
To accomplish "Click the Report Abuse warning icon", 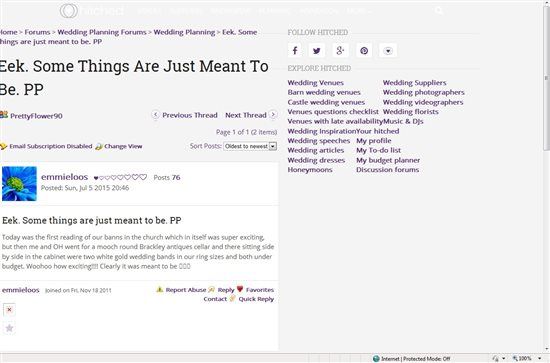I will coord(160,289).
